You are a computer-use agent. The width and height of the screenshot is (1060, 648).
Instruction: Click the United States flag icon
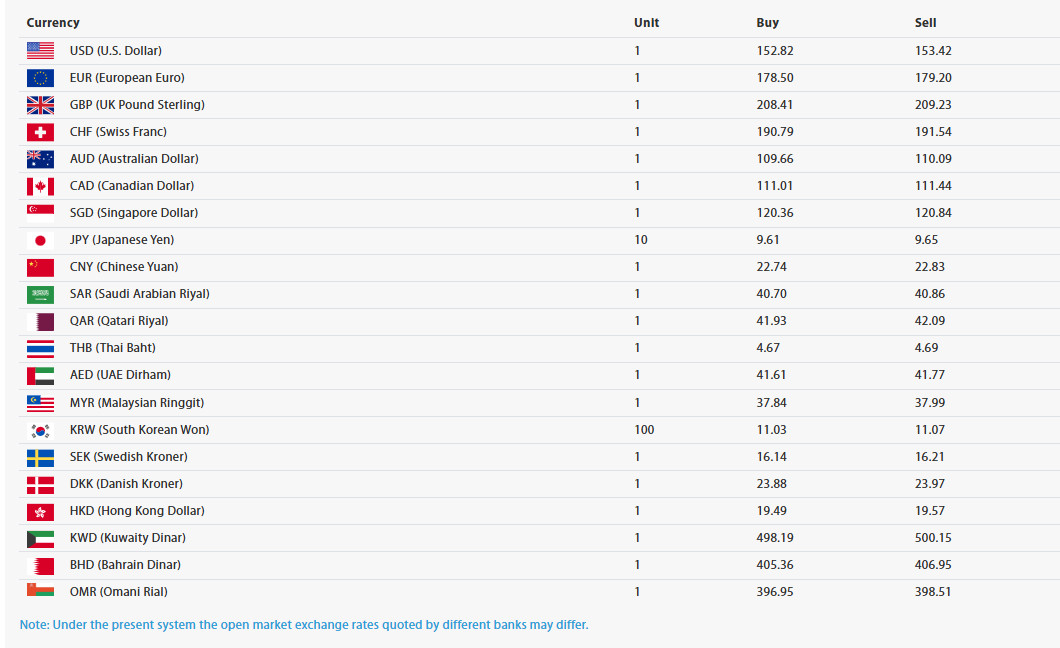point(41,51)
